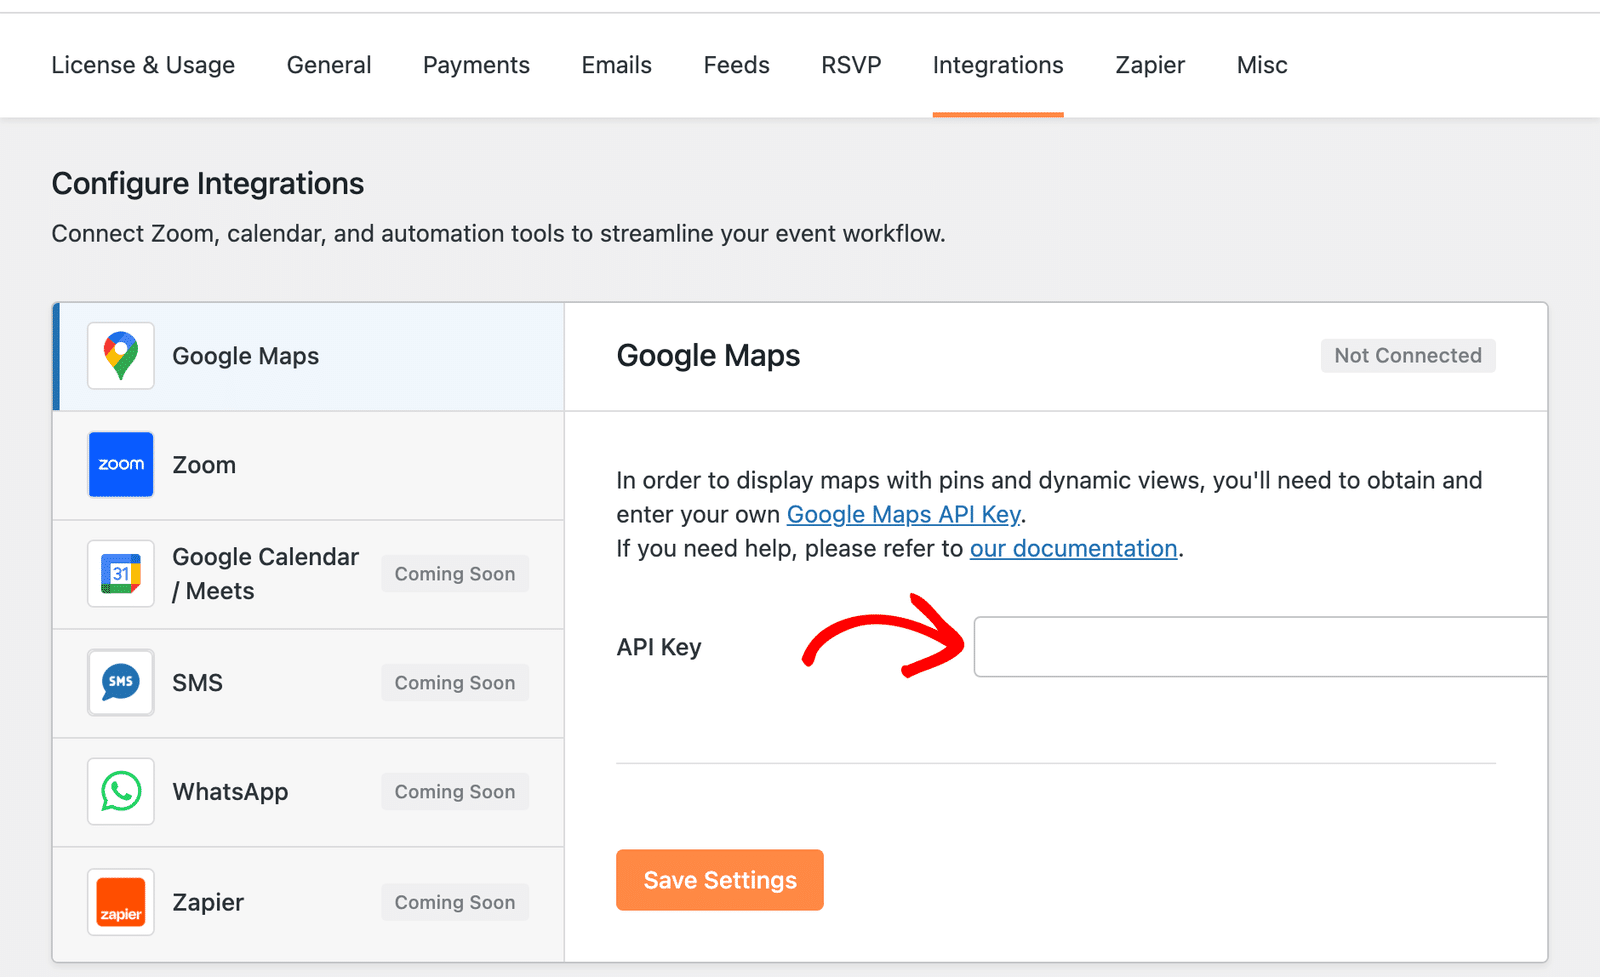Click the WhatsApp logo icon

point(121,791)
